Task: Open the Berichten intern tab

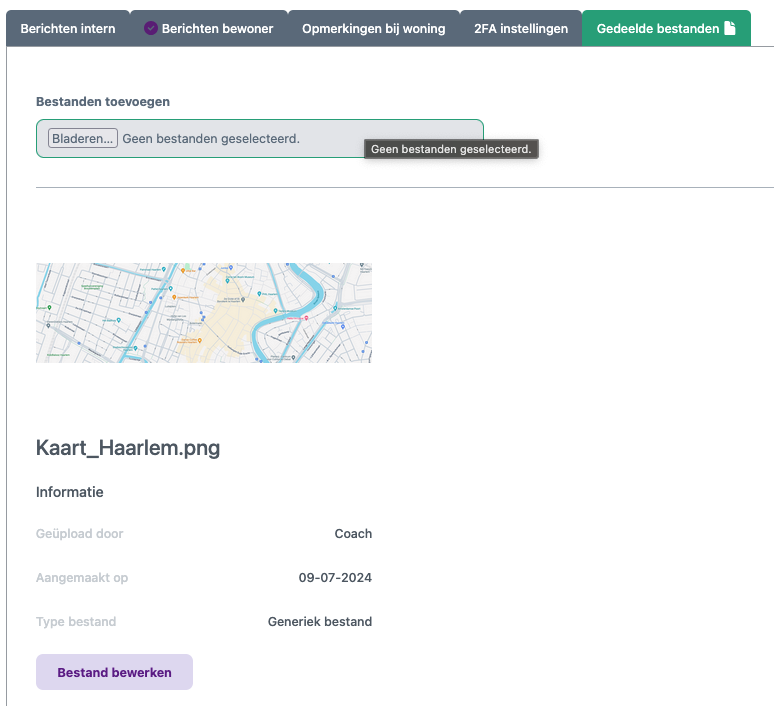Action: (68, 29)
